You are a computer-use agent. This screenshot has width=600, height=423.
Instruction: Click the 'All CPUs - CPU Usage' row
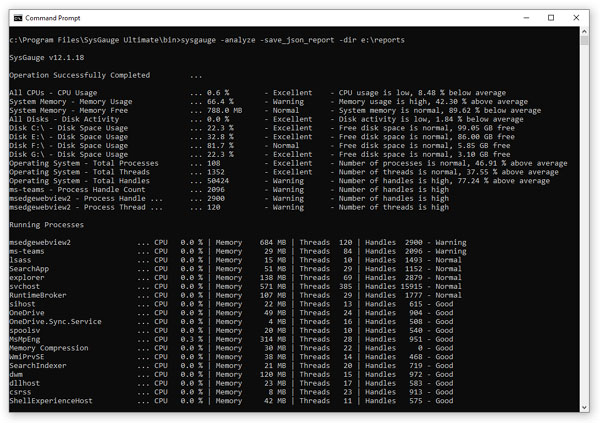258,93
